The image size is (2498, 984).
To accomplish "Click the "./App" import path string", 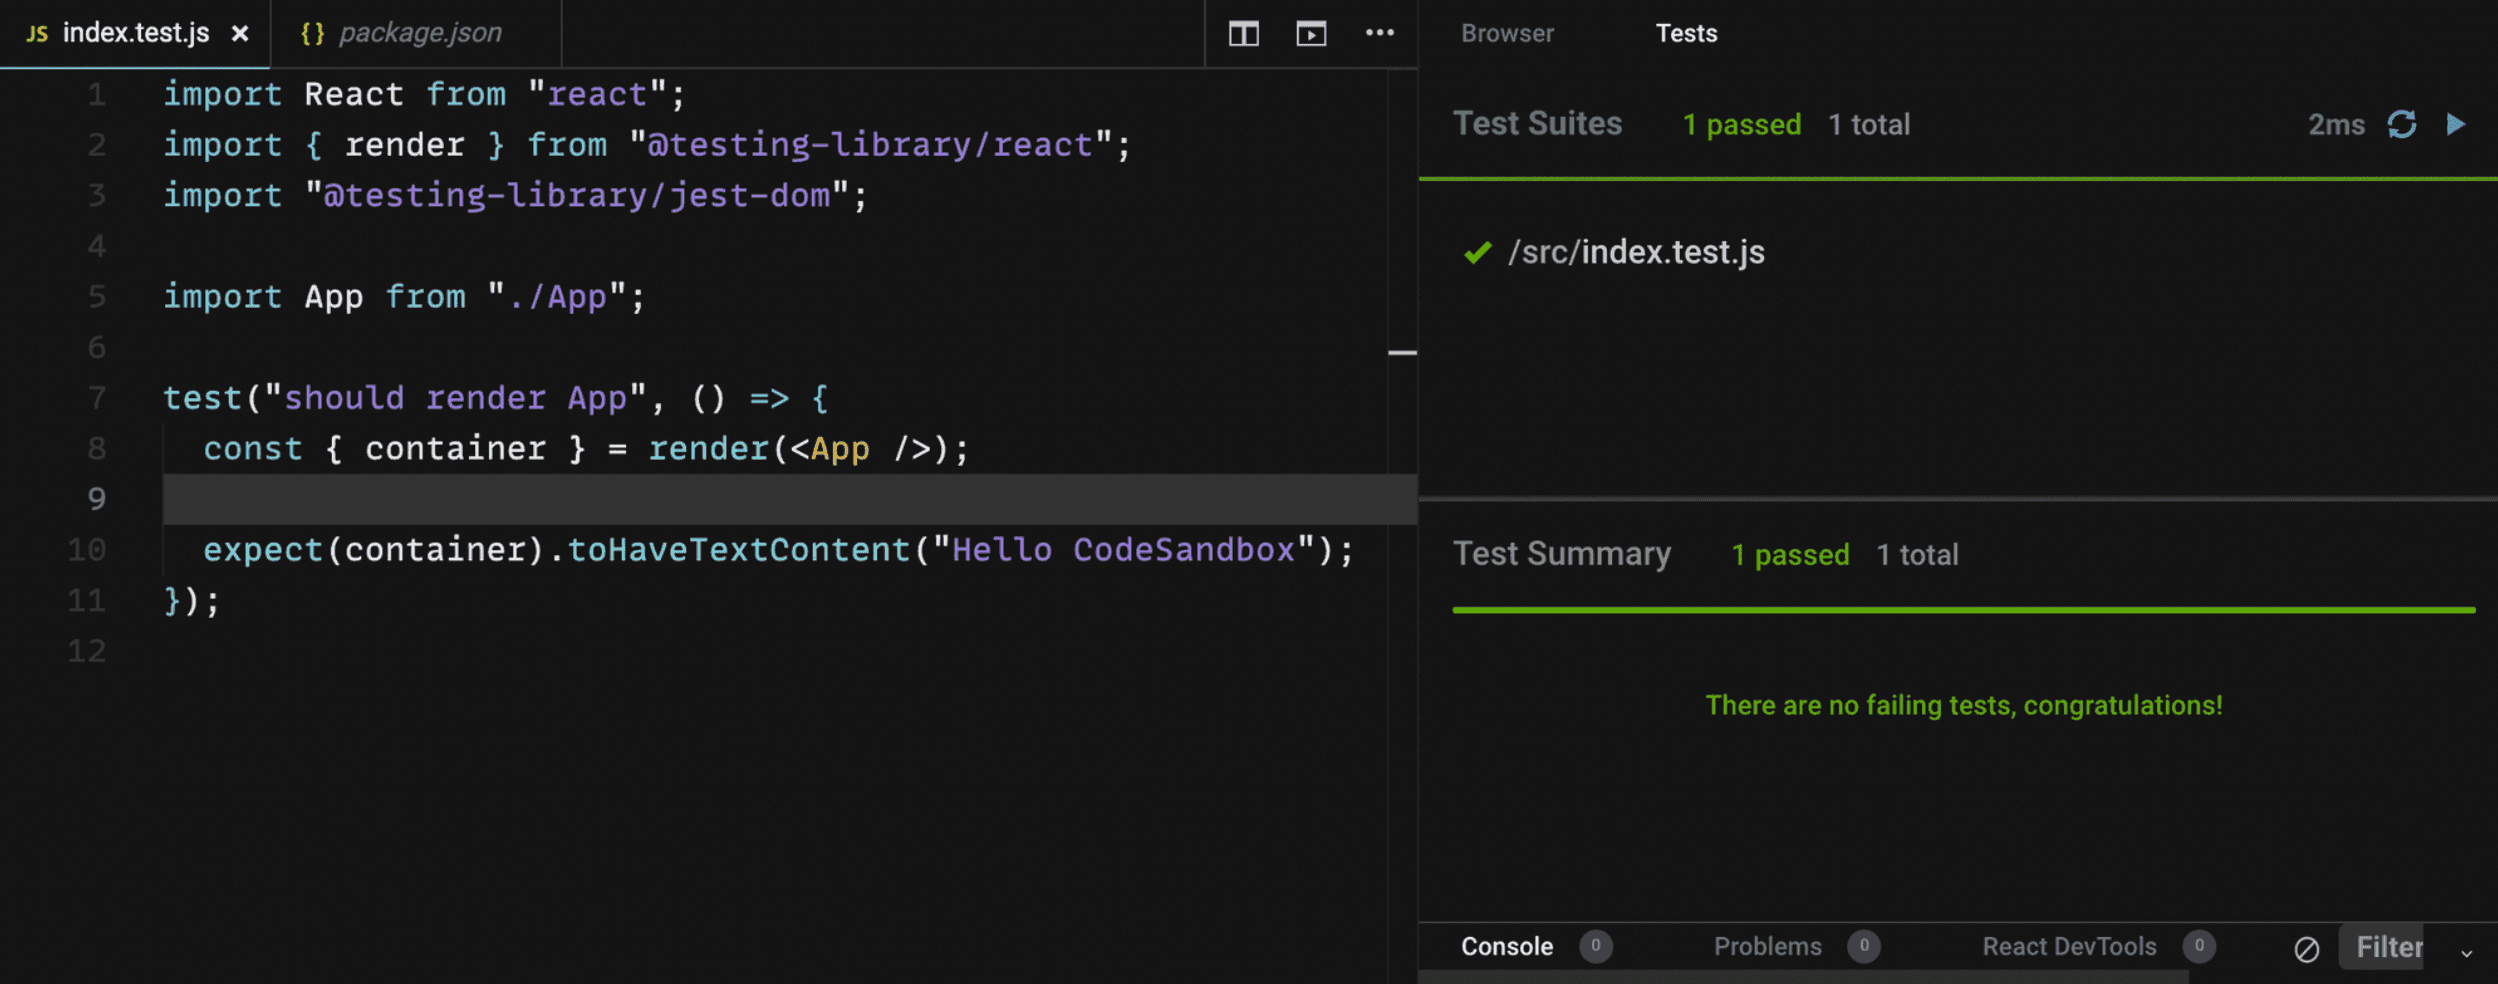I will (557, 297).
